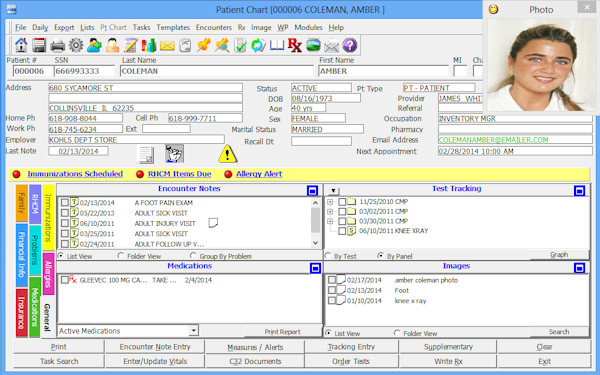Click the Enter/Update Vitals button

(155, 361)
